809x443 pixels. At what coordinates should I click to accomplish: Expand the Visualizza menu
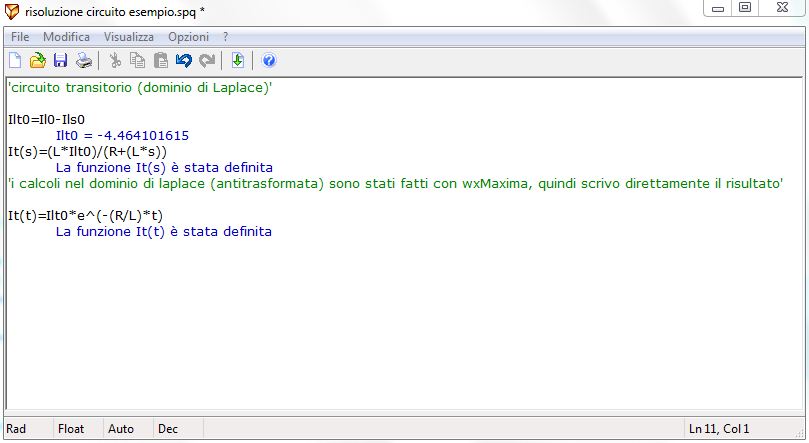pyautogui.click(x=128, y=36)
